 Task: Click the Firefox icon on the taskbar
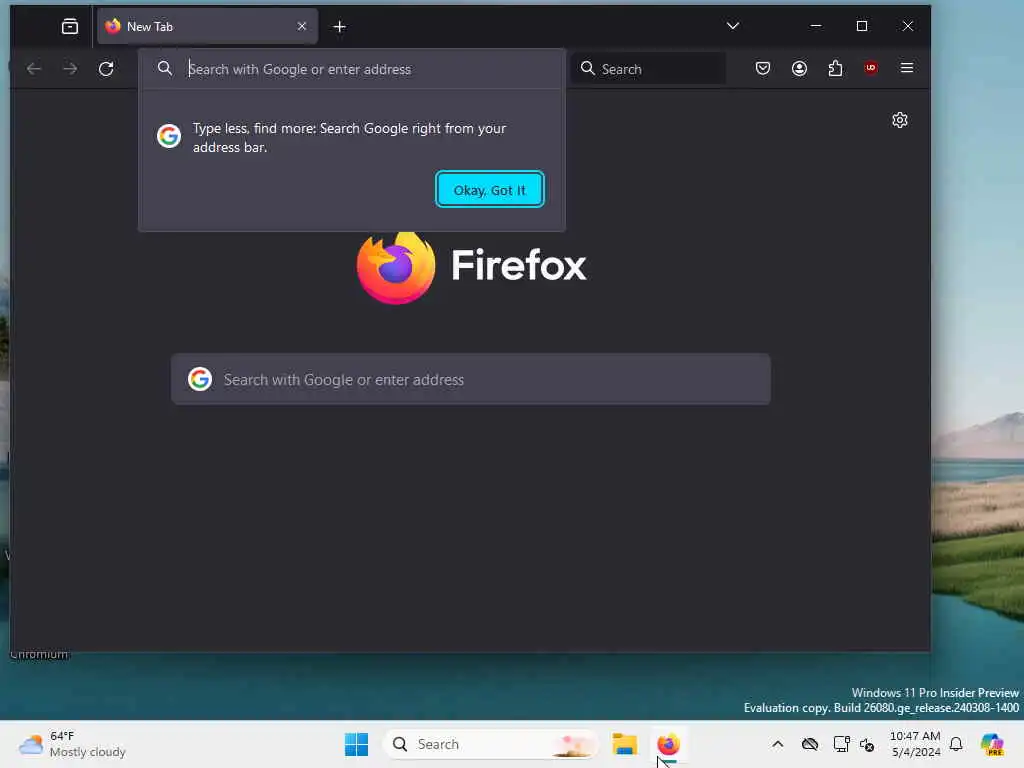click(668, 744)
